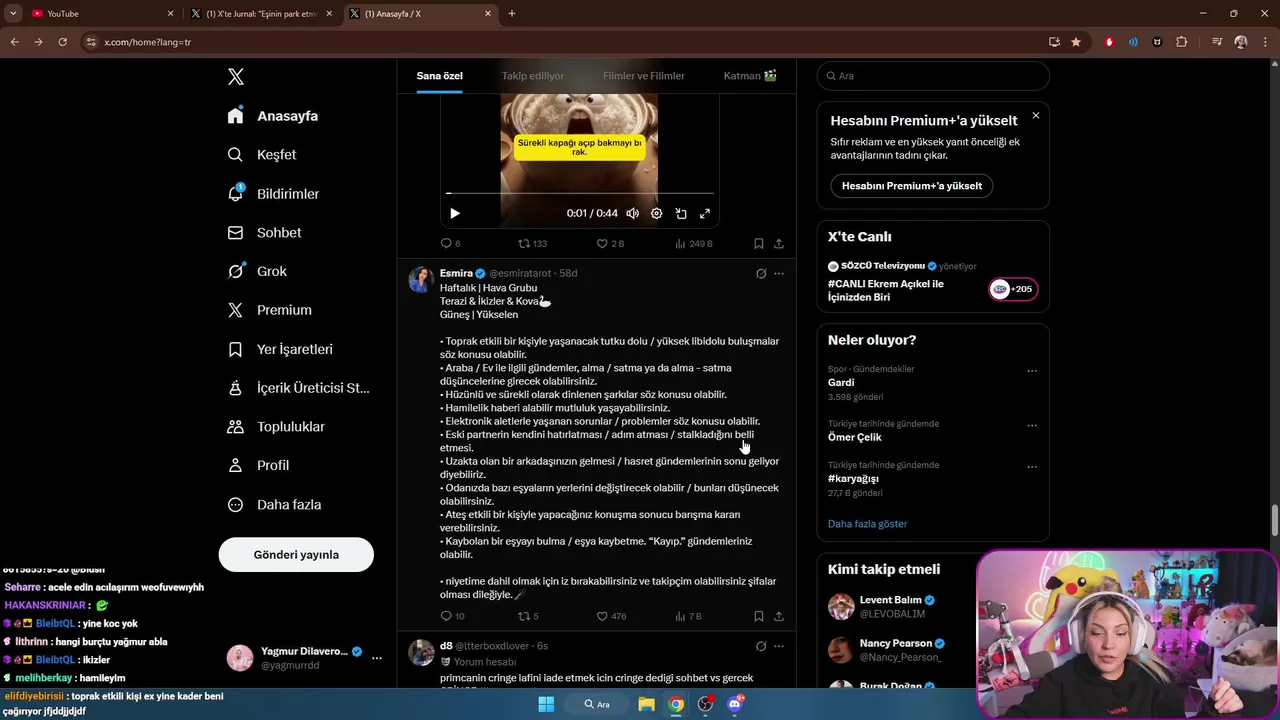1280x720 pixels.
Task: Like the video post with 2 B likes
Action: click(x=610, y=244)
